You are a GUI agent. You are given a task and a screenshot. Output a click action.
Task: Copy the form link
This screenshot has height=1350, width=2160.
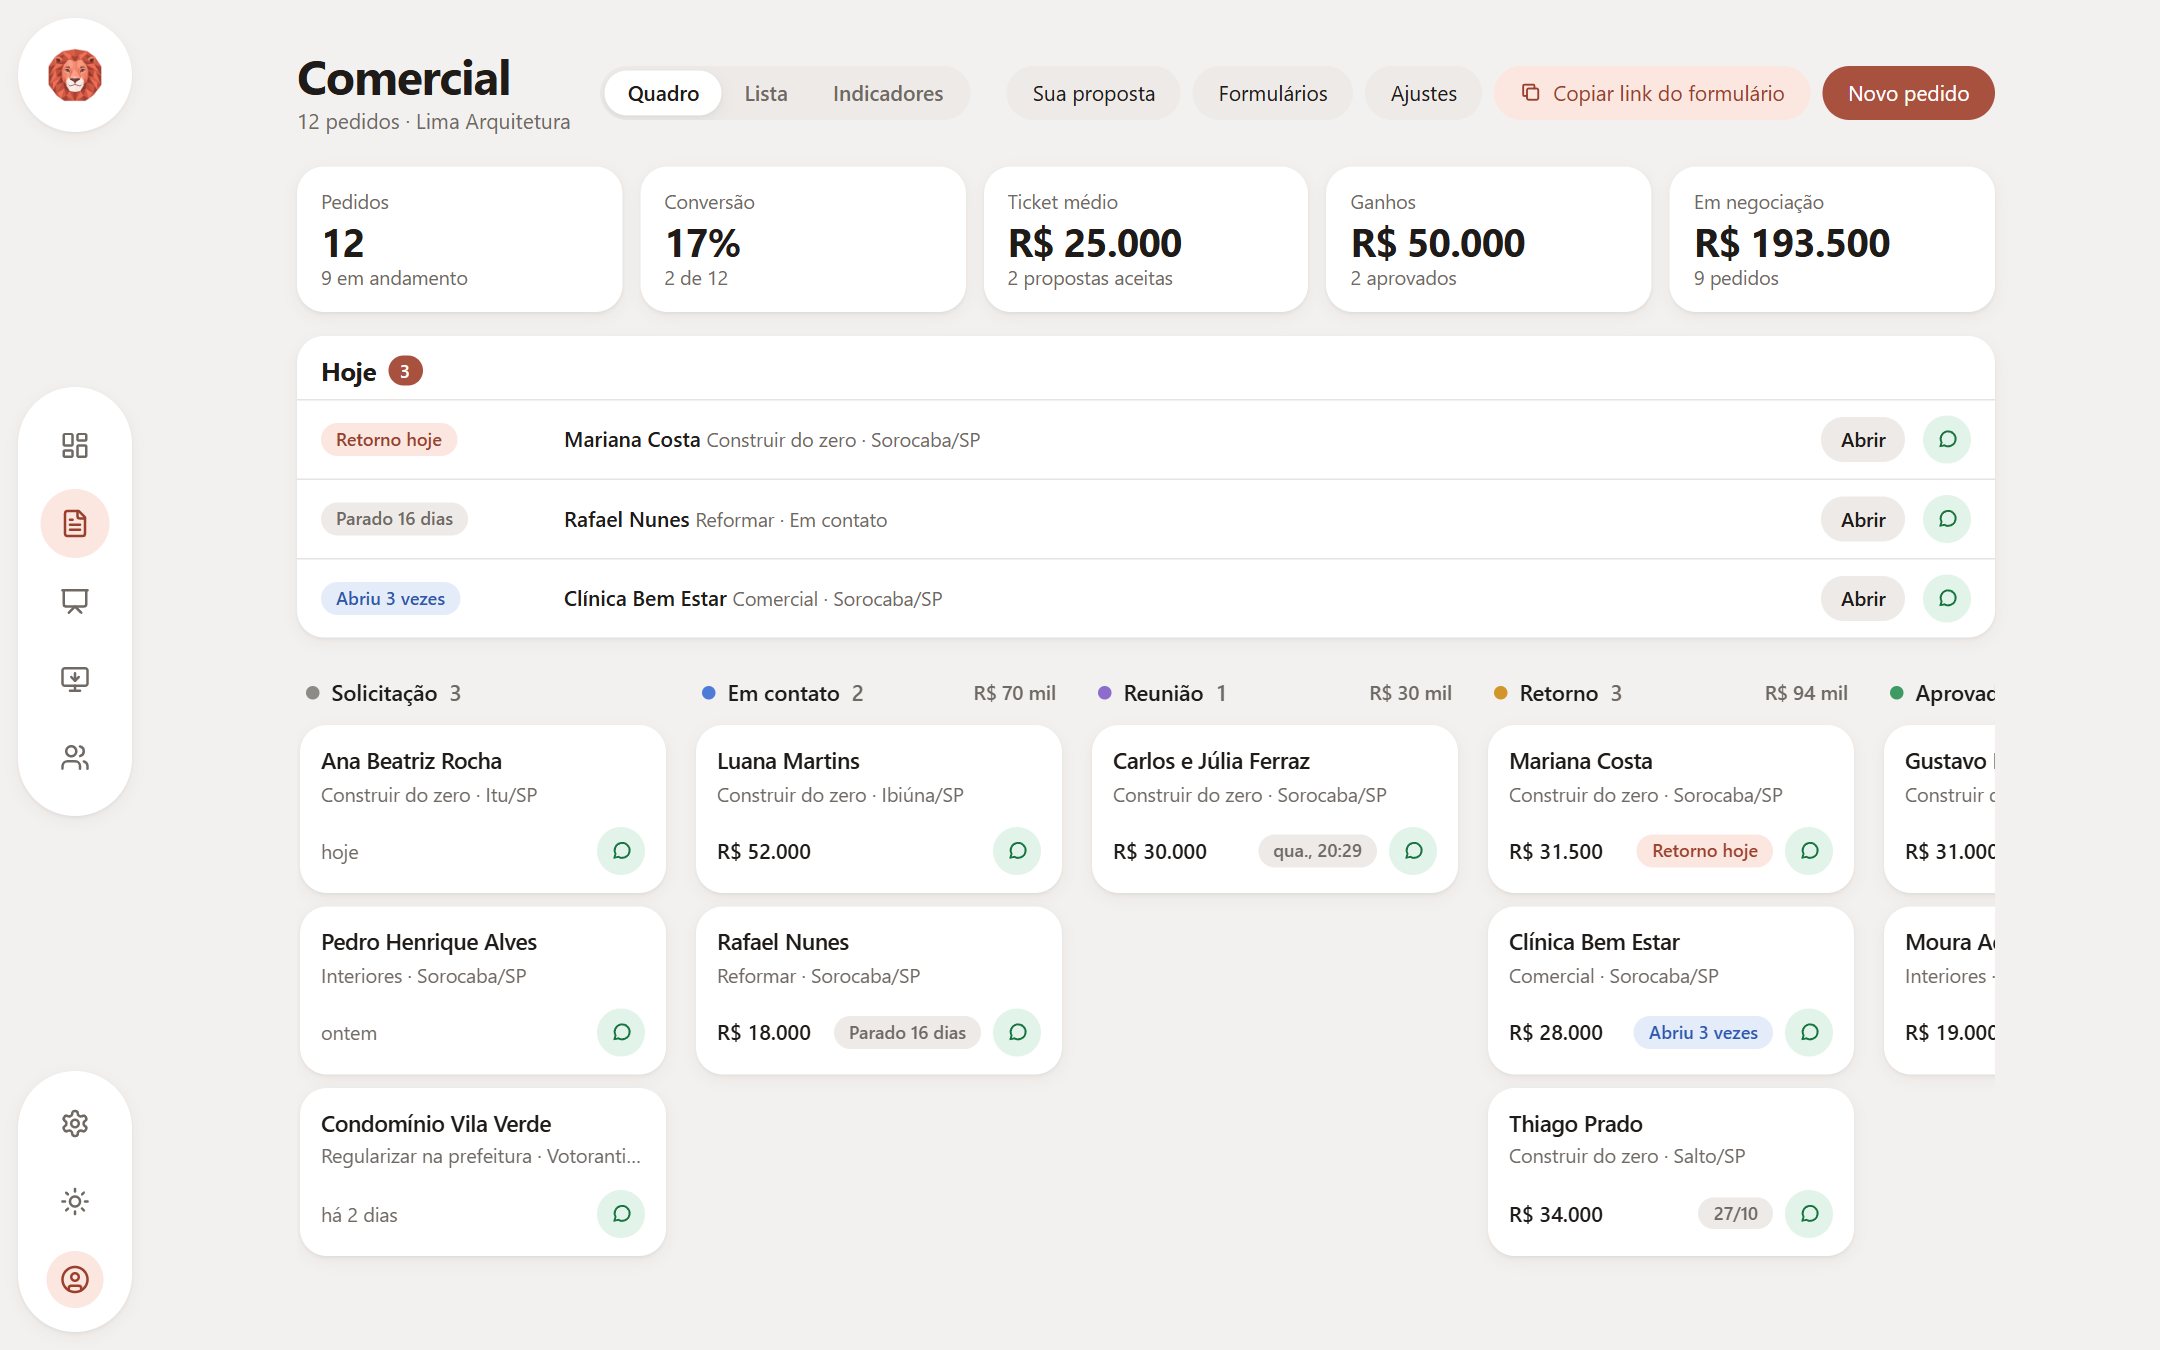pyautogui.click(x=1652, y=93)
